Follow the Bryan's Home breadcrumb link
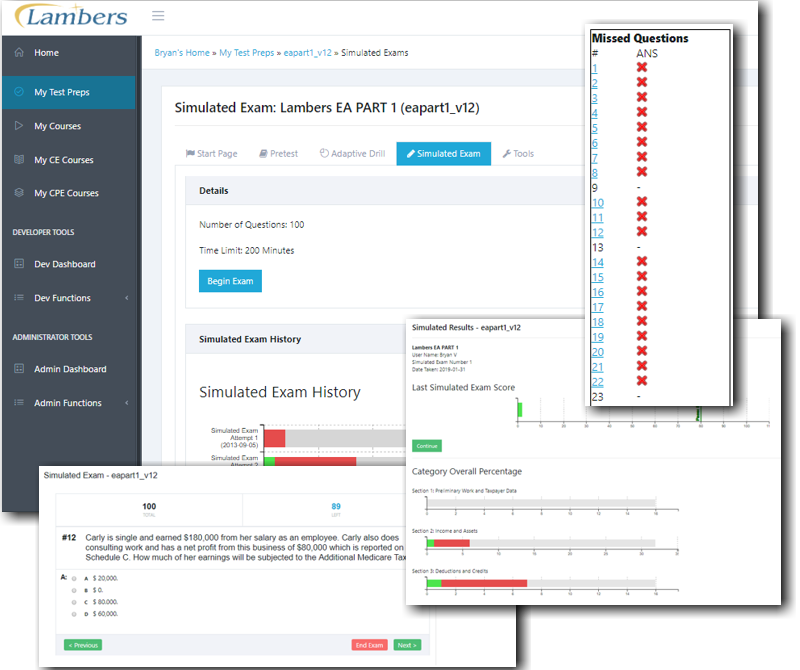Image resolution: width=800 pixels, height=670 pixels. click(x=182, y=53)
